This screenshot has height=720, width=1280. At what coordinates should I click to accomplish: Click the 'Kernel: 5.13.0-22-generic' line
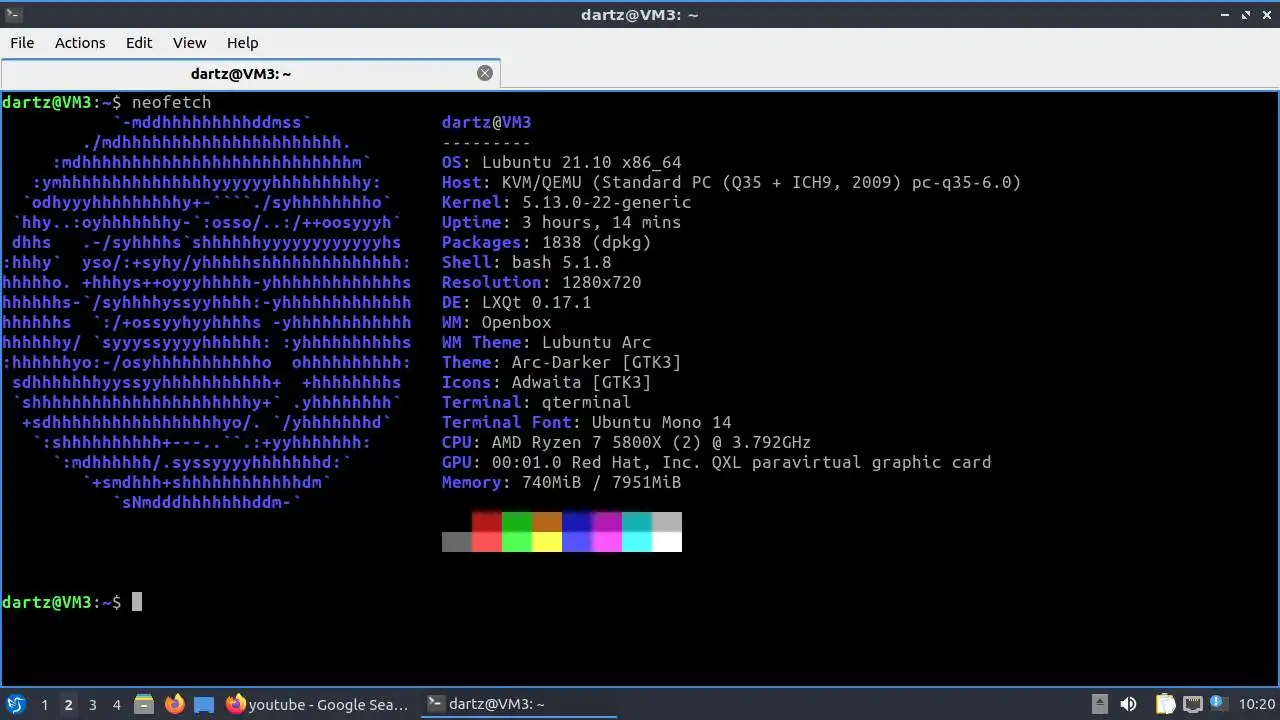coord(566,202)
